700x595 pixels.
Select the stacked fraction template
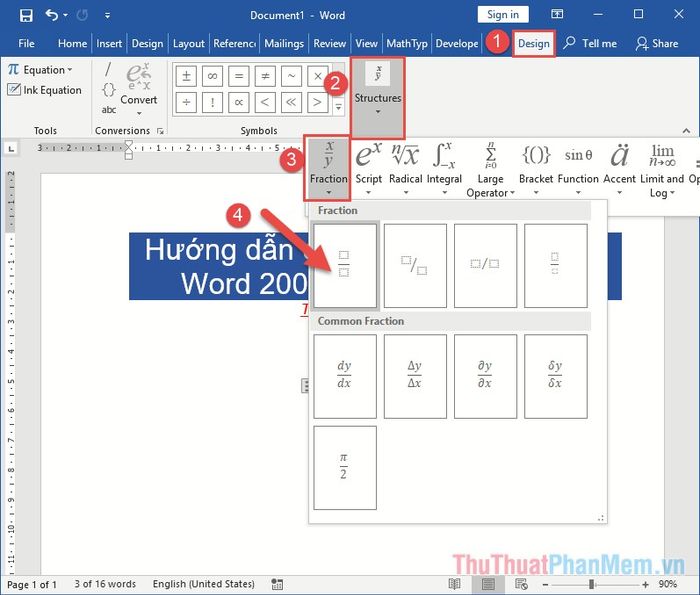345,265
